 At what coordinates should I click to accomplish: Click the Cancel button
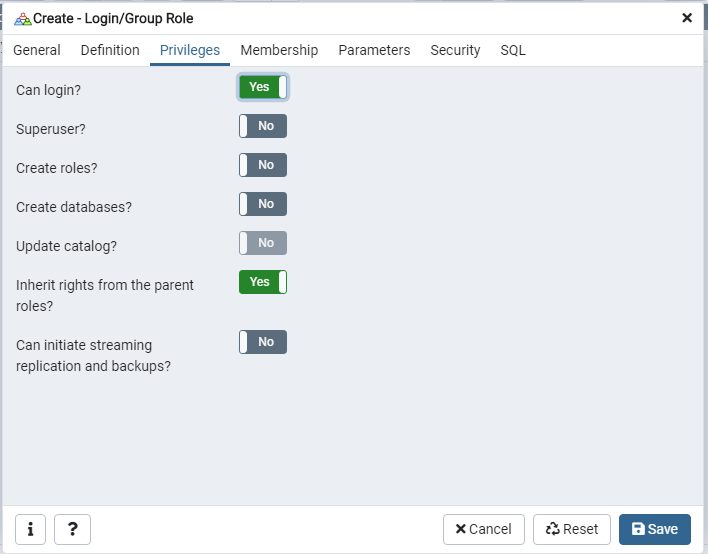(x=484, y=529)
